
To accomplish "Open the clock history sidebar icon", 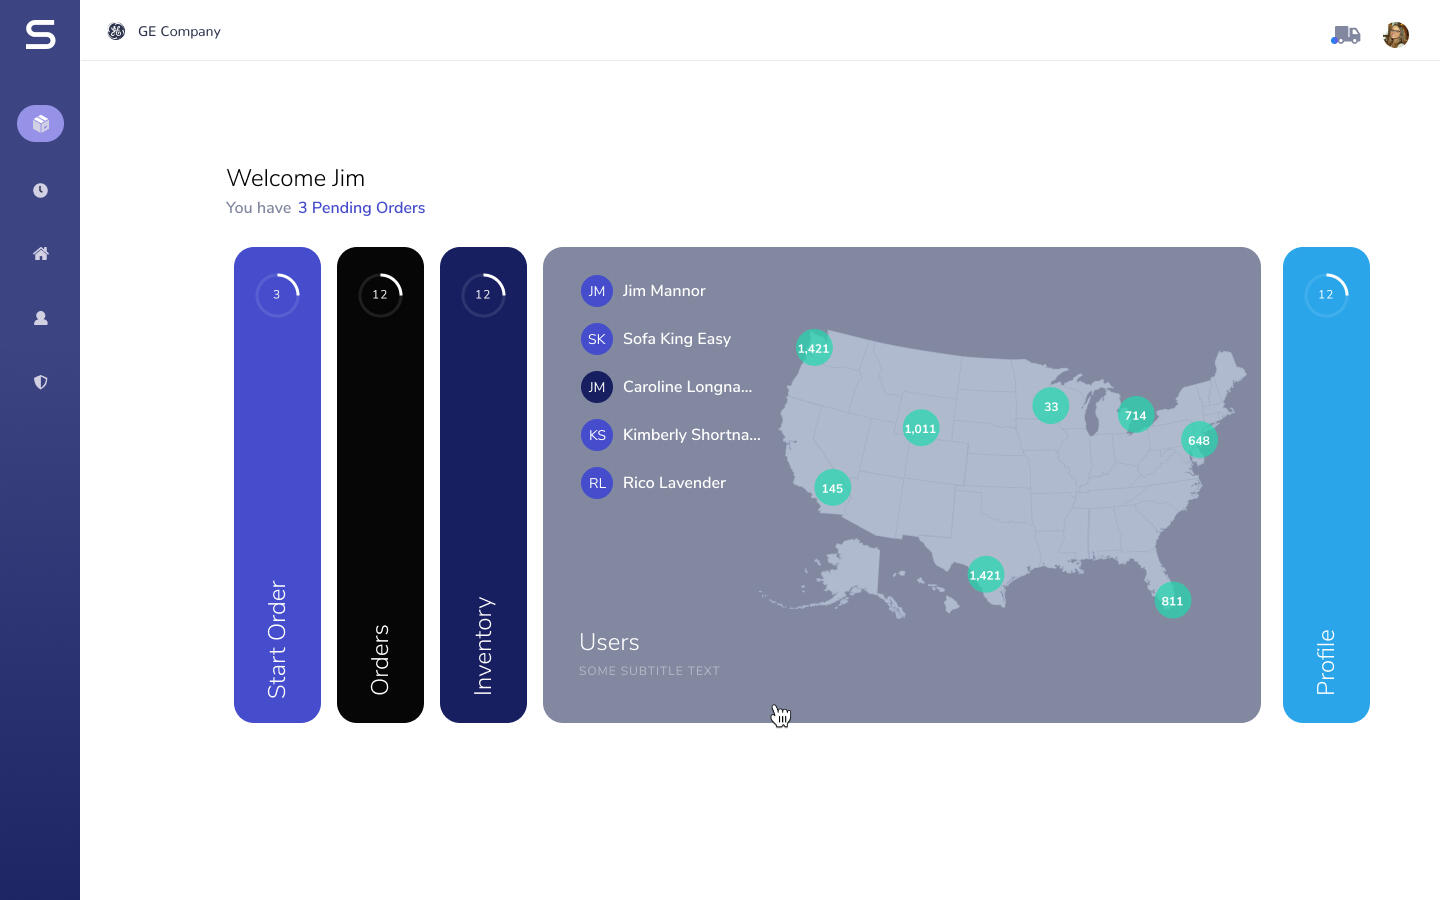I will tap(40, 190).
